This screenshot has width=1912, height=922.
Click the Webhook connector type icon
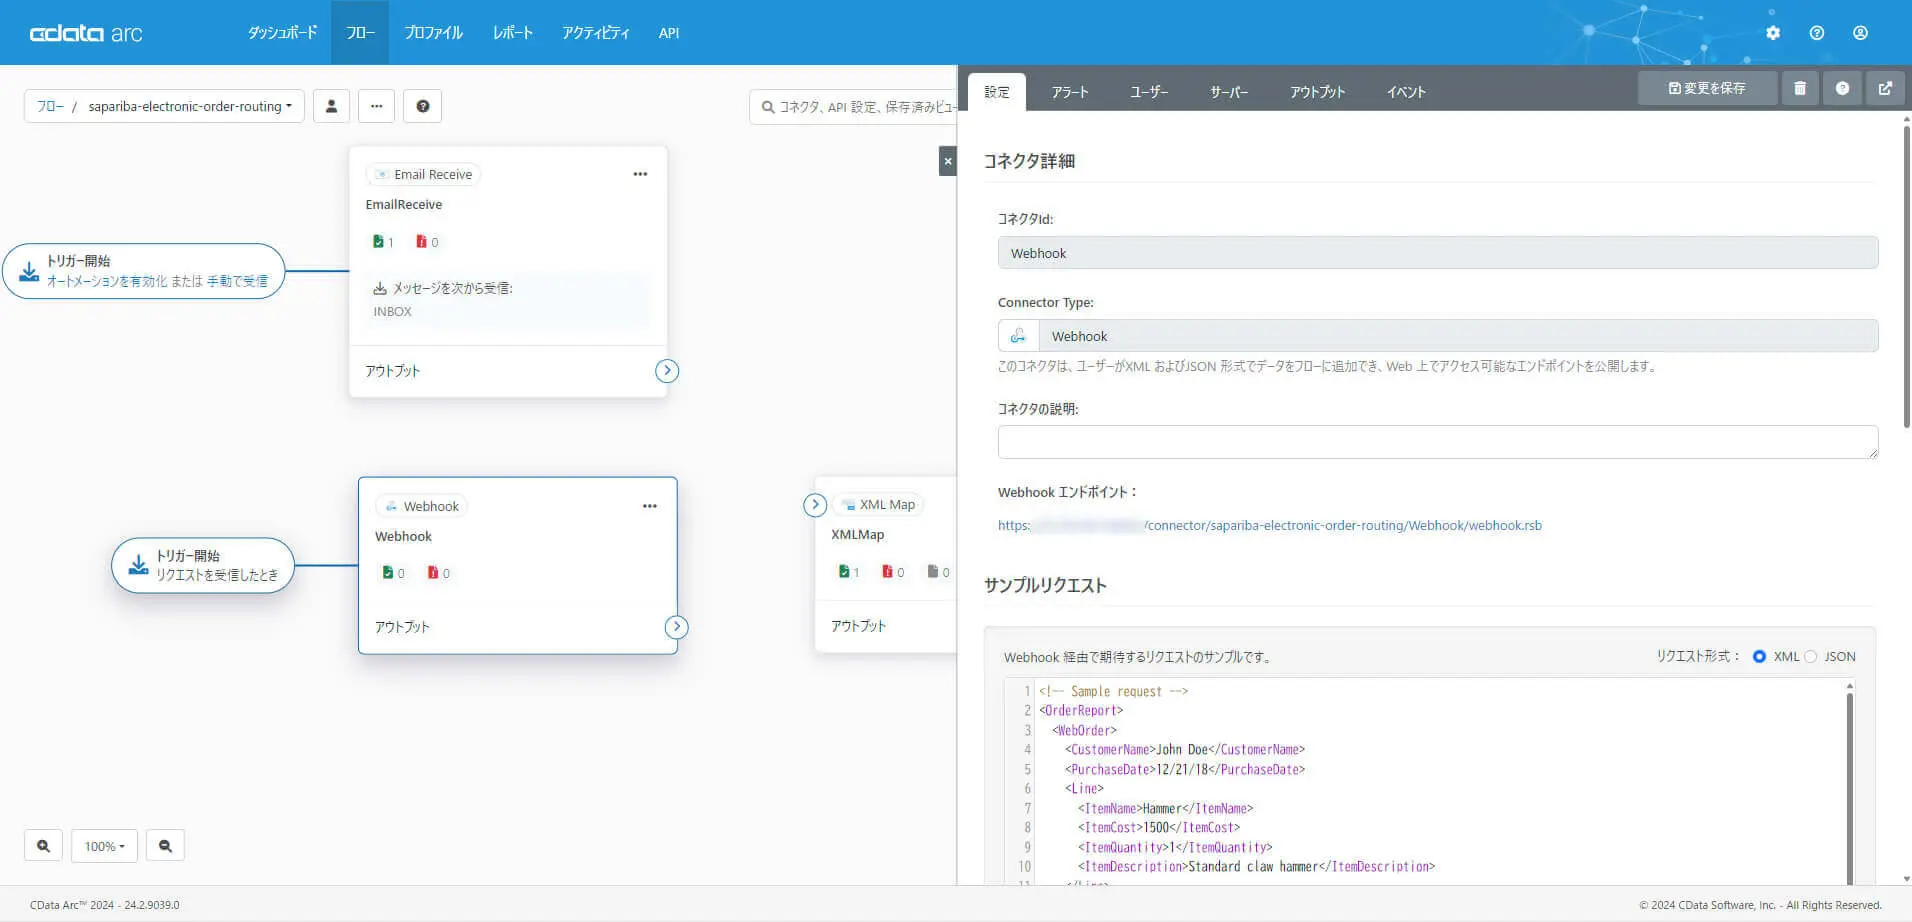1018,336
